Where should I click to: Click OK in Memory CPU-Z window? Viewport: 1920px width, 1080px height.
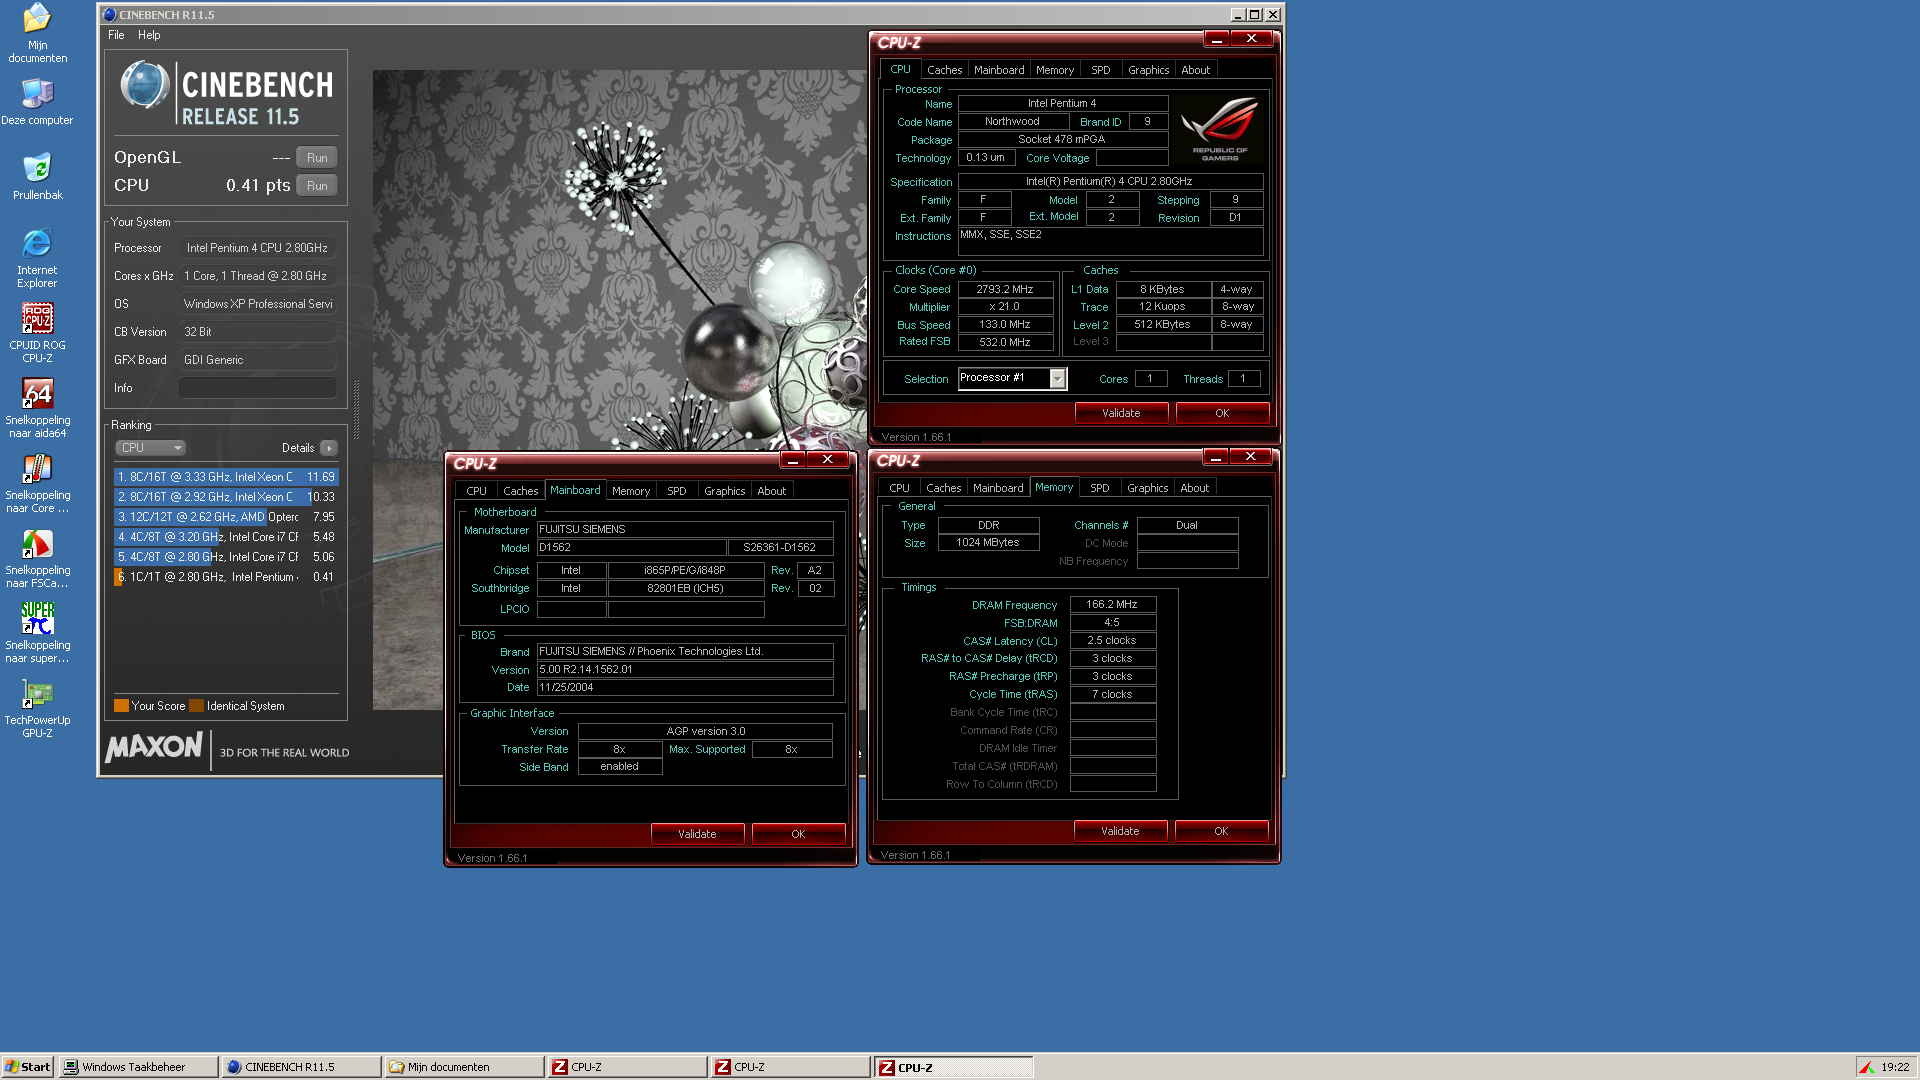(1221, 831)
